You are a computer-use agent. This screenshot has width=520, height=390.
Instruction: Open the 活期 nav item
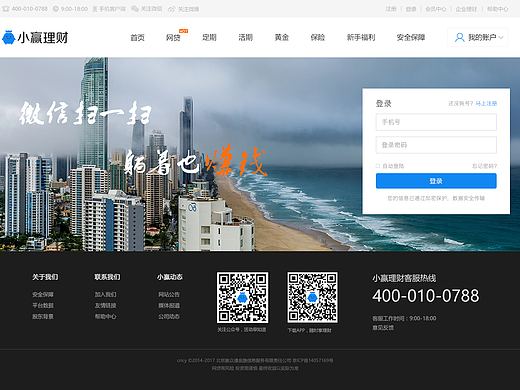click(245, 37)
